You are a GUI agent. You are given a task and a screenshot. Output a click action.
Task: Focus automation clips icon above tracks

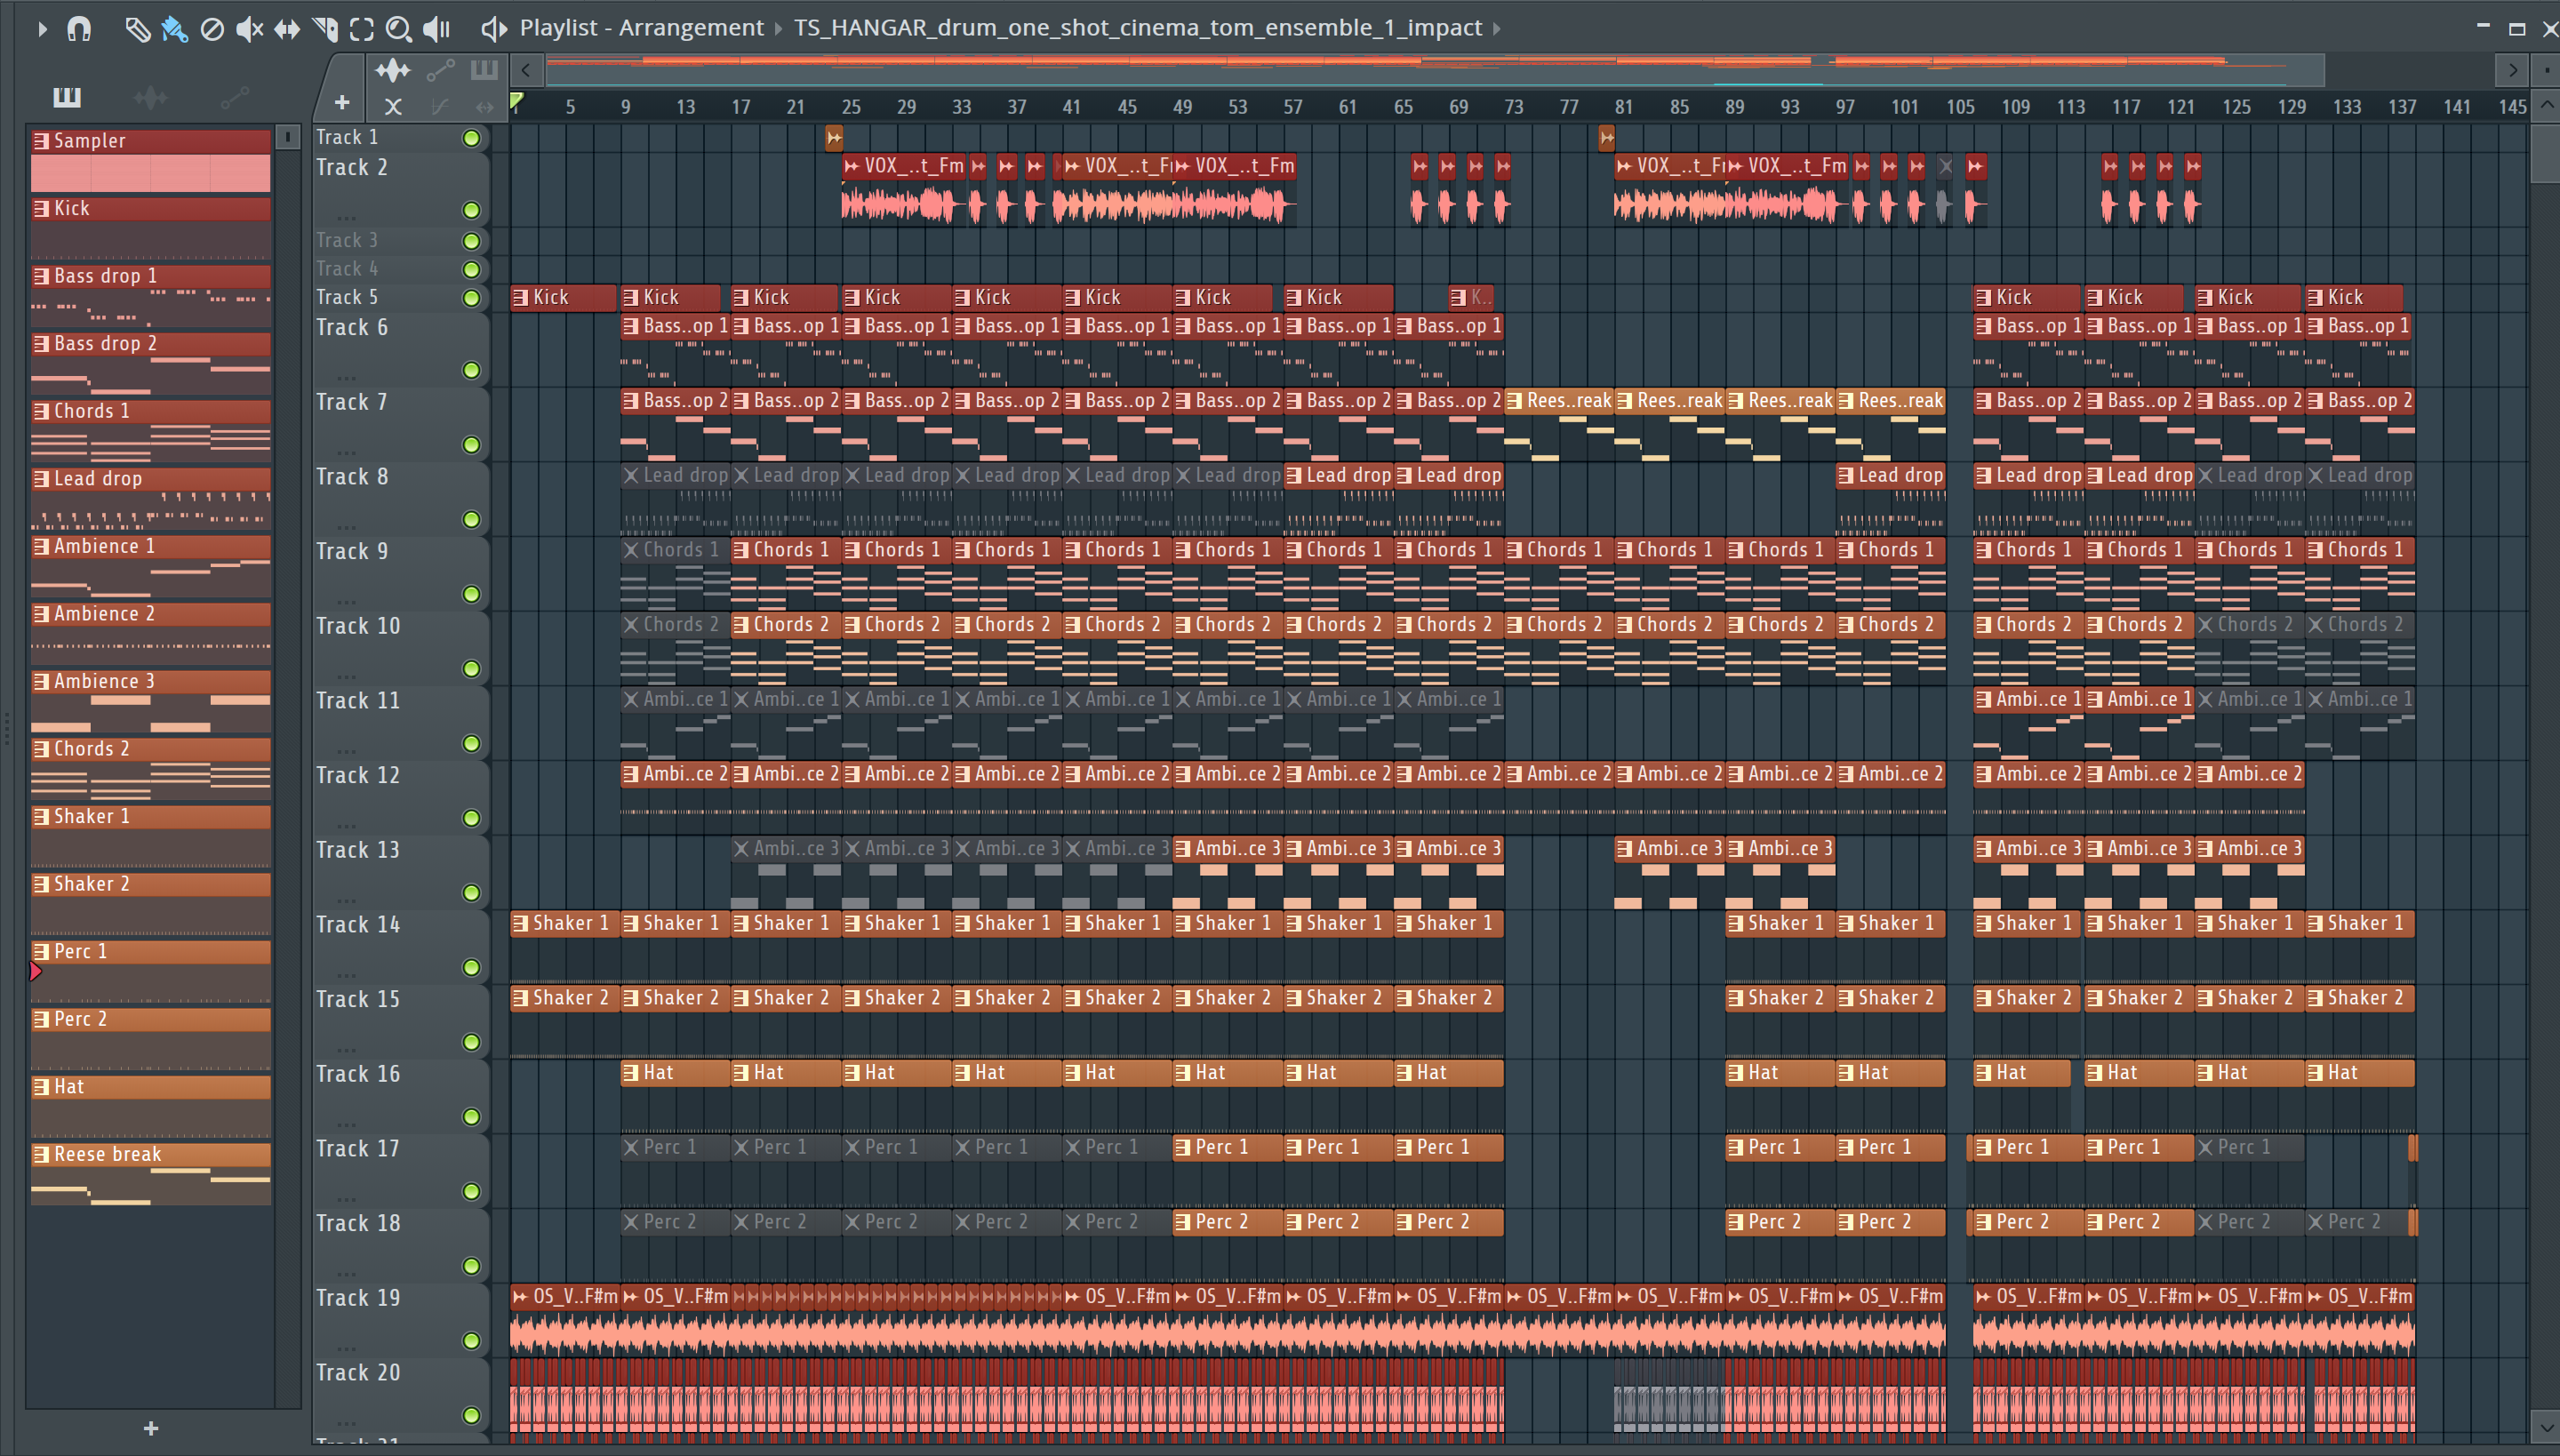point(440,70)
